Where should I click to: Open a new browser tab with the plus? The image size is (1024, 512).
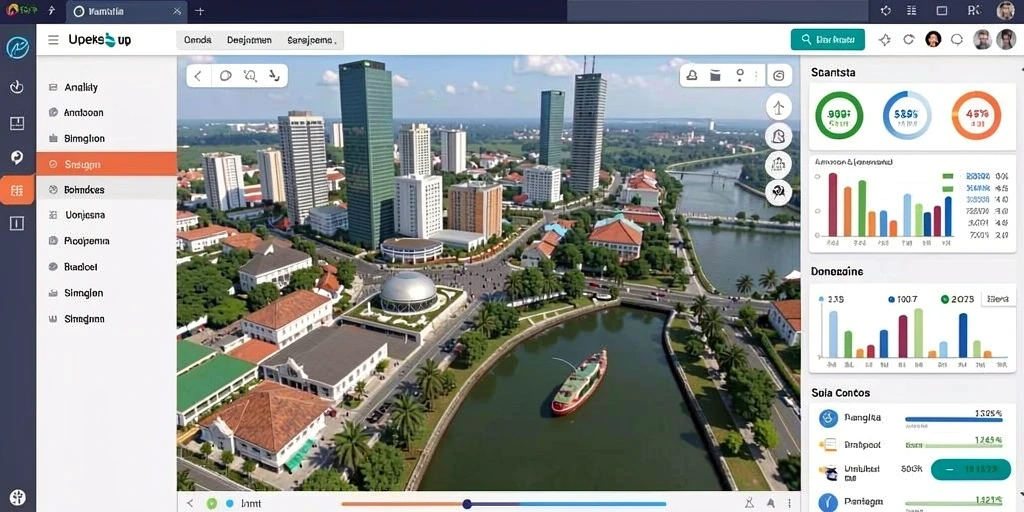[200, 11]
